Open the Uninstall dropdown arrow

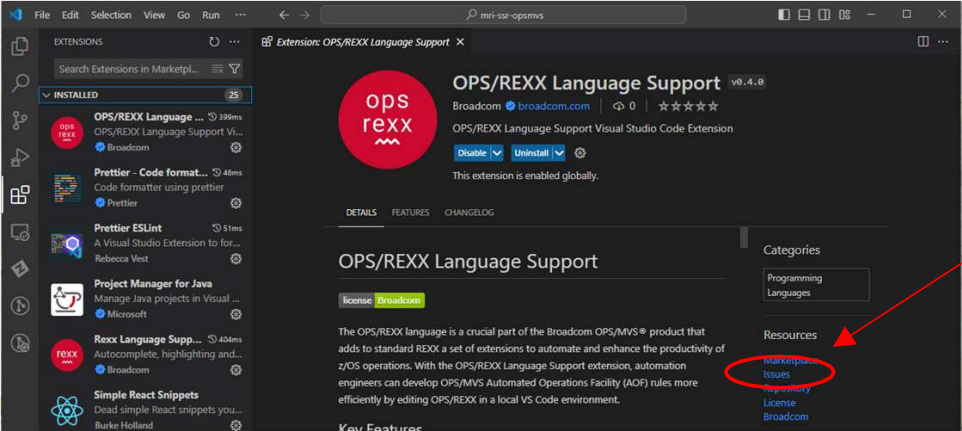pos(559,153)
